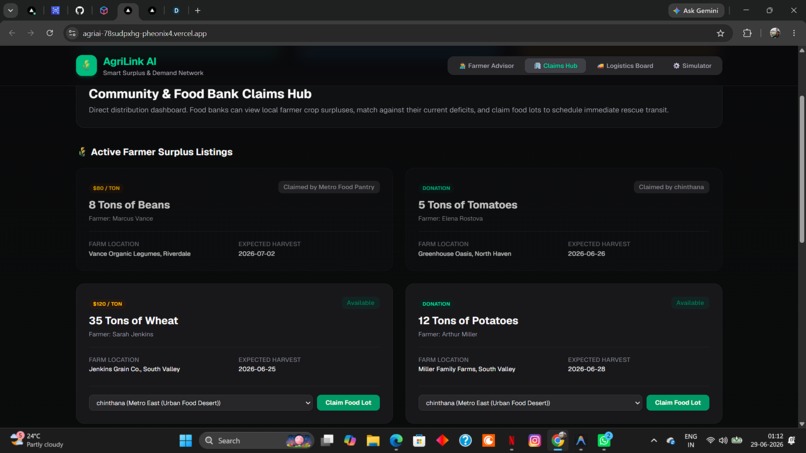The width and height of the screenshot is (806, 453).
Task: Open the tab search dropdown arrow
Action: tap(10, 10)
